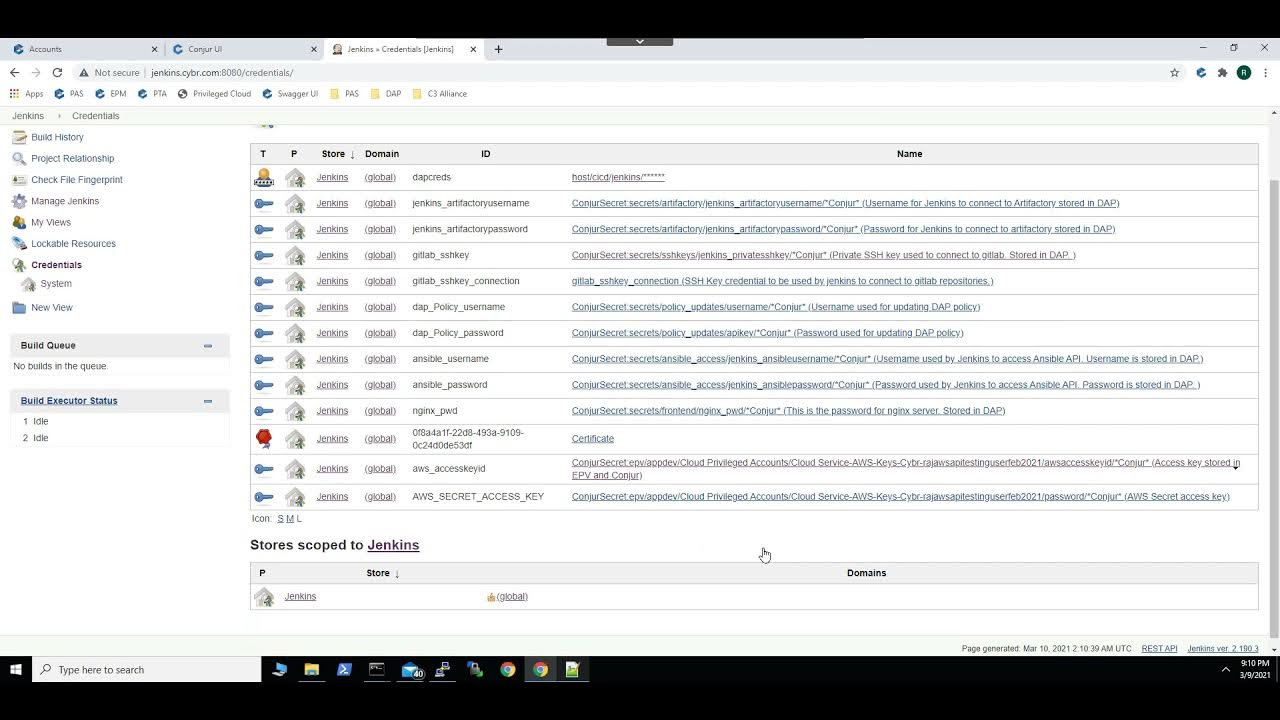Open File Explorer in taskbar

click(x=312, y=670)
